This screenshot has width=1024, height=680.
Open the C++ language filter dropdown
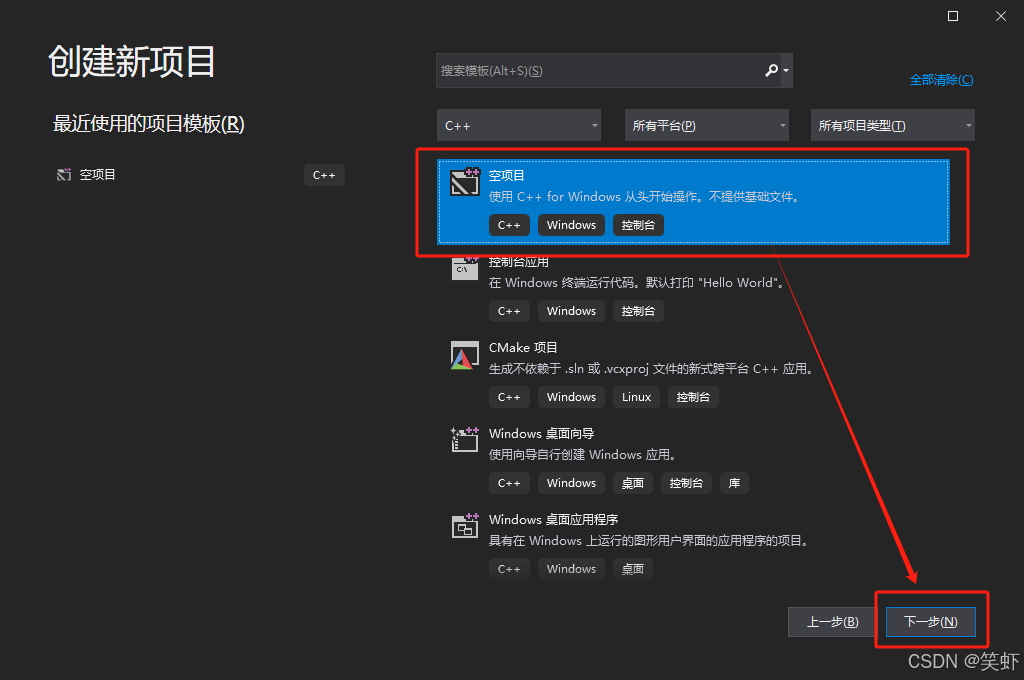tap(519, 125)
